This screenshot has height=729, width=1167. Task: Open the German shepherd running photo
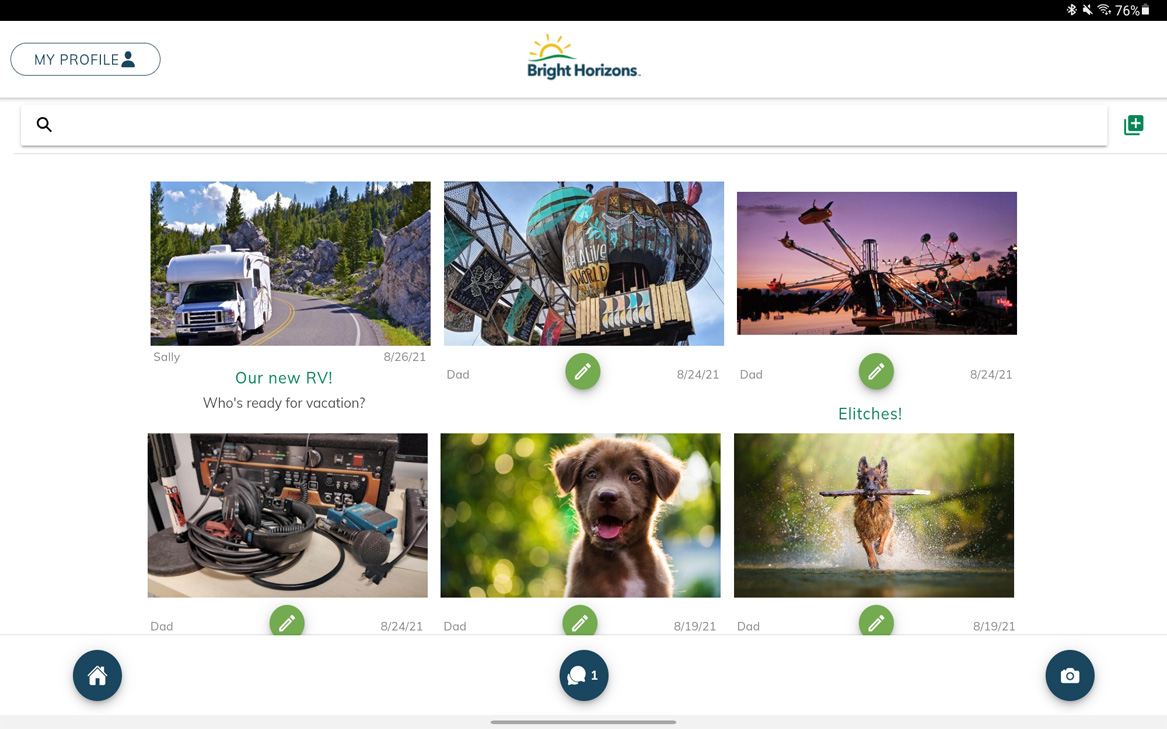[x=874, y=515]
